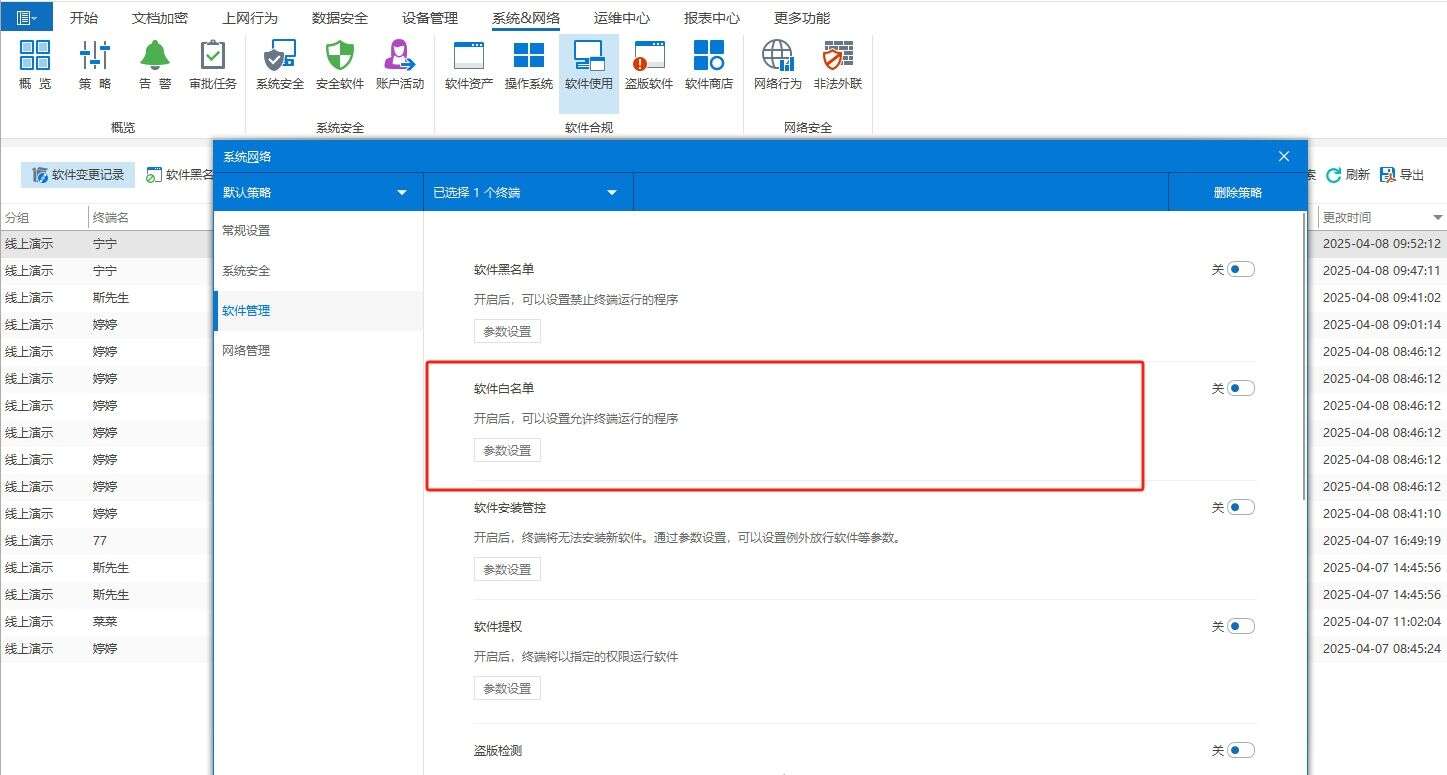Open 盗版软件 detection

point(648,63)
